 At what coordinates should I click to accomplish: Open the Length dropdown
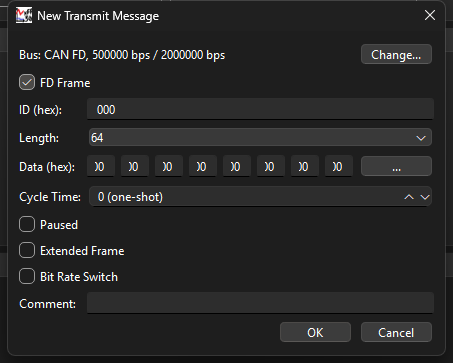pos(260,137)
